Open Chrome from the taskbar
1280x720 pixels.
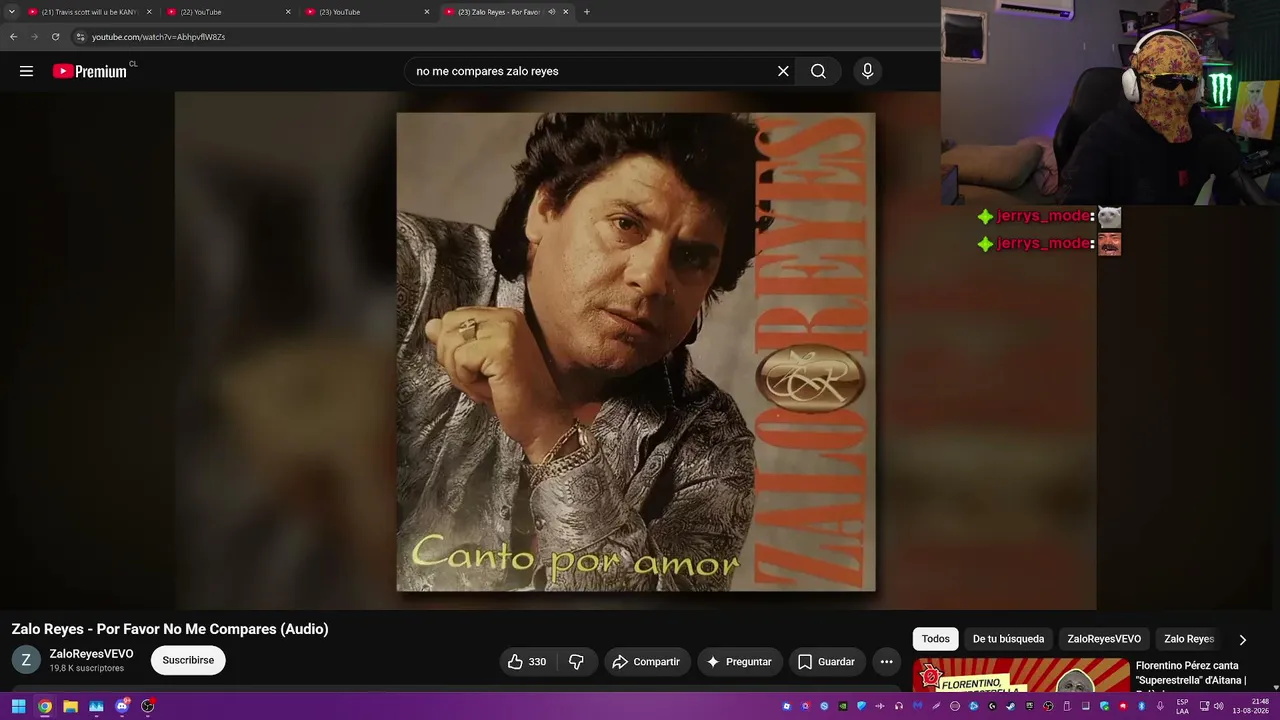[x=45, y=706]
